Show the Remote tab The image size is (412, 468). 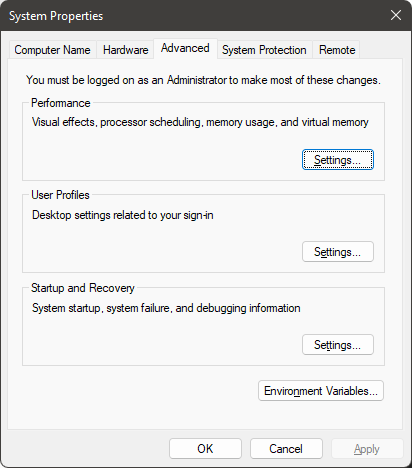tap(337, 50)
